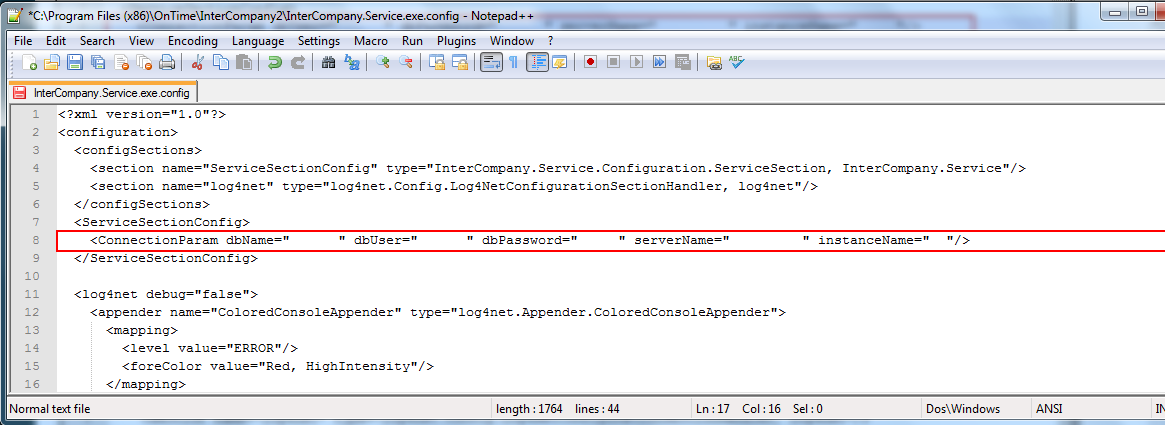The image size is (1165, 425).
Task: Click the <configuration> tag on line 2
Action: (x=117, y=132)
